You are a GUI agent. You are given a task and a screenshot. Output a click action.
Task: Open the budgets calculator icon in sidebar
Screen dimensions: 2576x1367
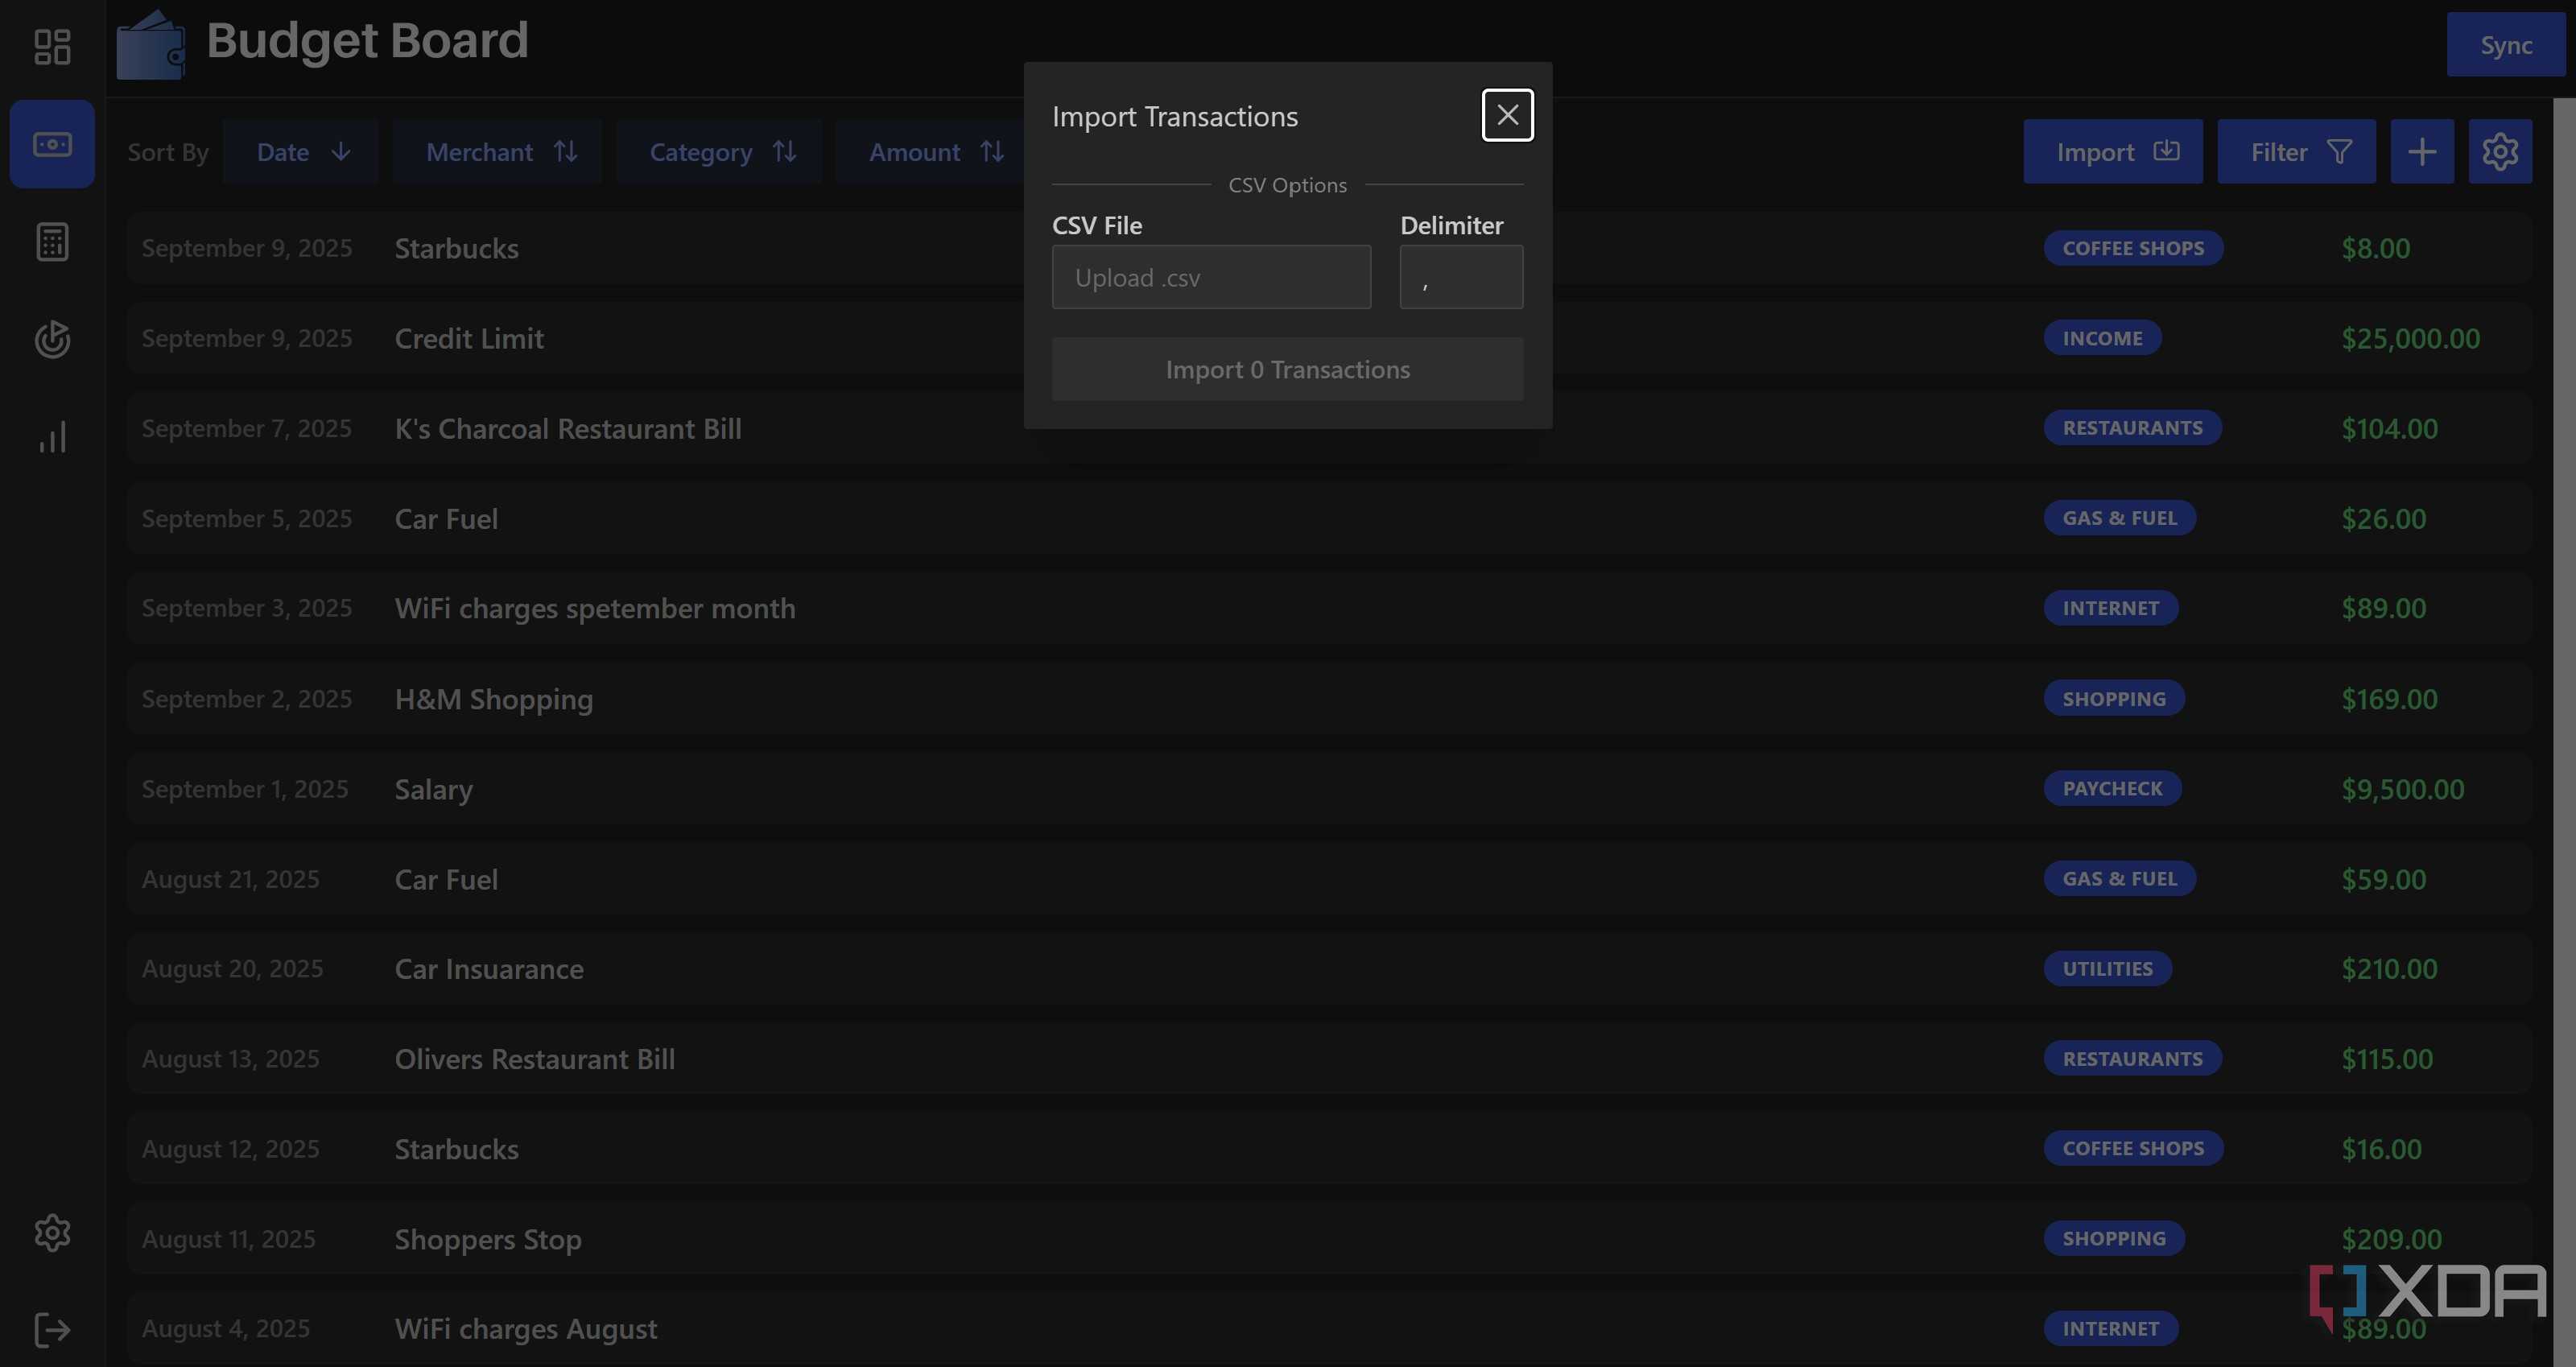[52, 241]
